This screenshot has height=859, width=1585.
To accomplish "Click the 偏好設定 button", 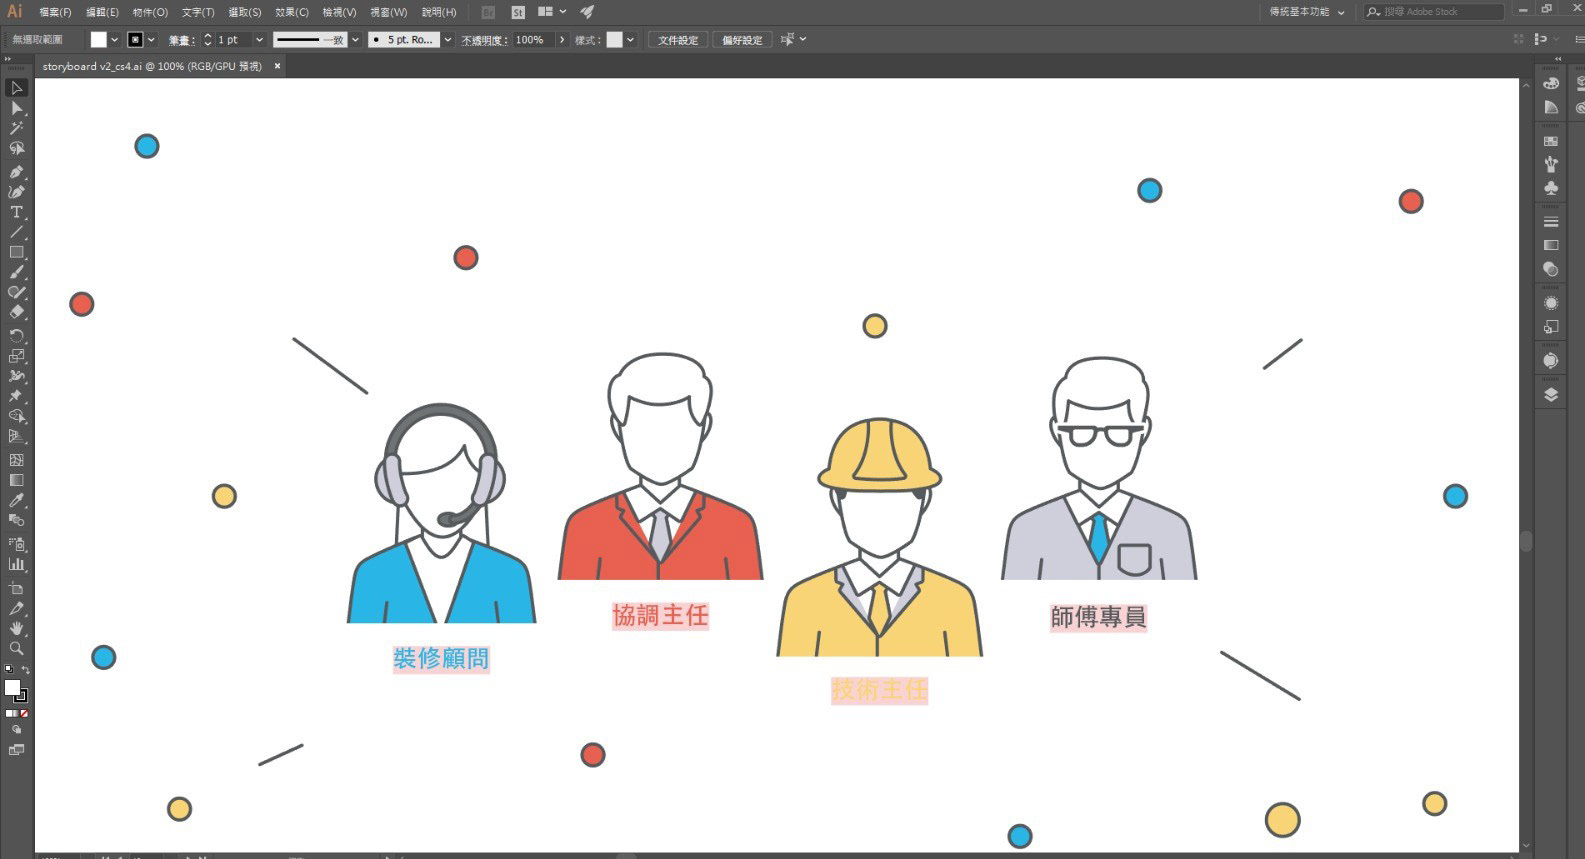I will [742, 40].
